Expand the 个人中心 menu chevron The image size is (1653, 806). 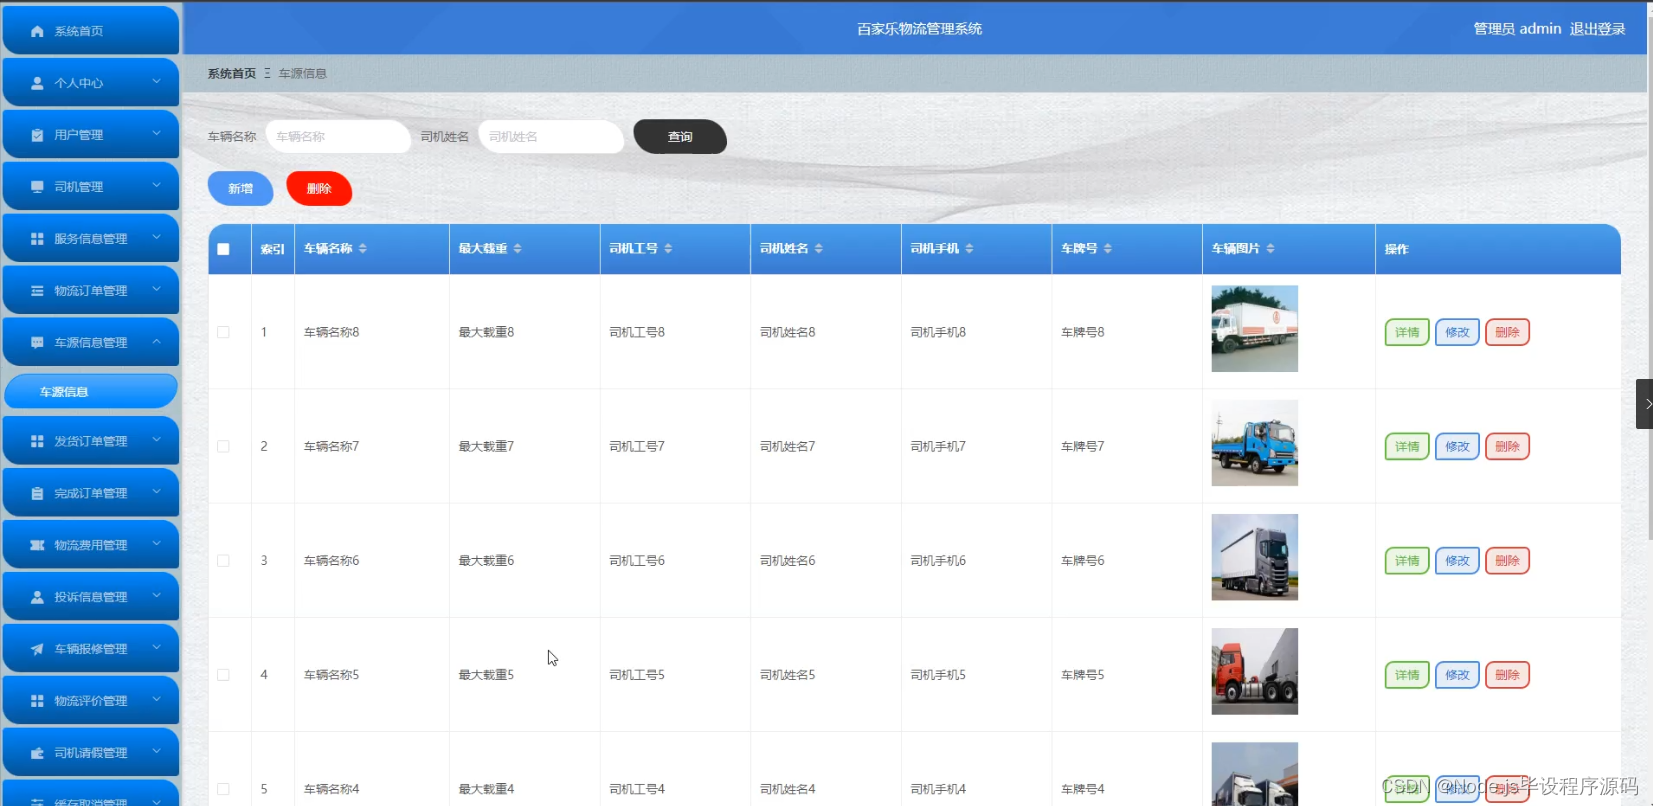156,82
